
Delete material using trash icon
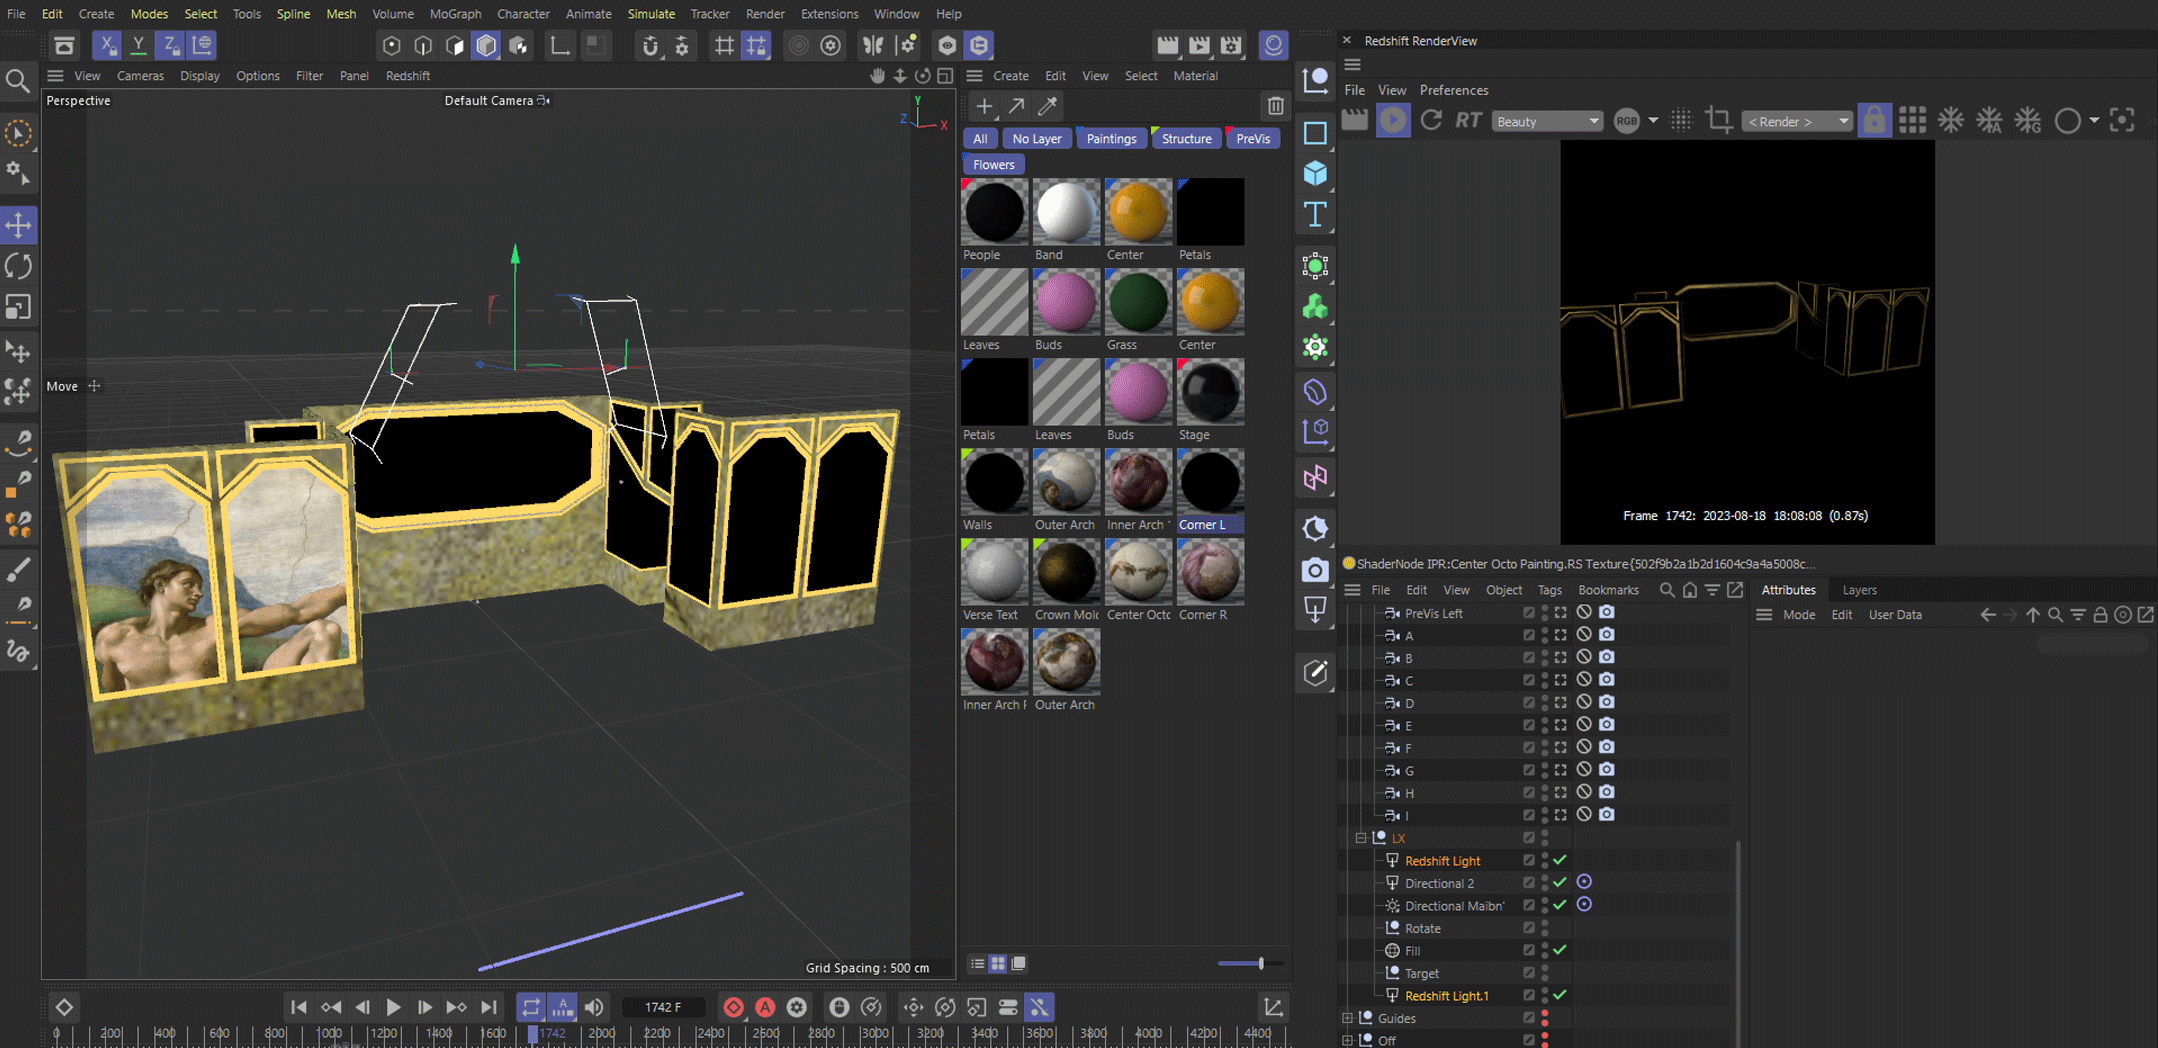pyautogui.click(x=1275, y=106)
